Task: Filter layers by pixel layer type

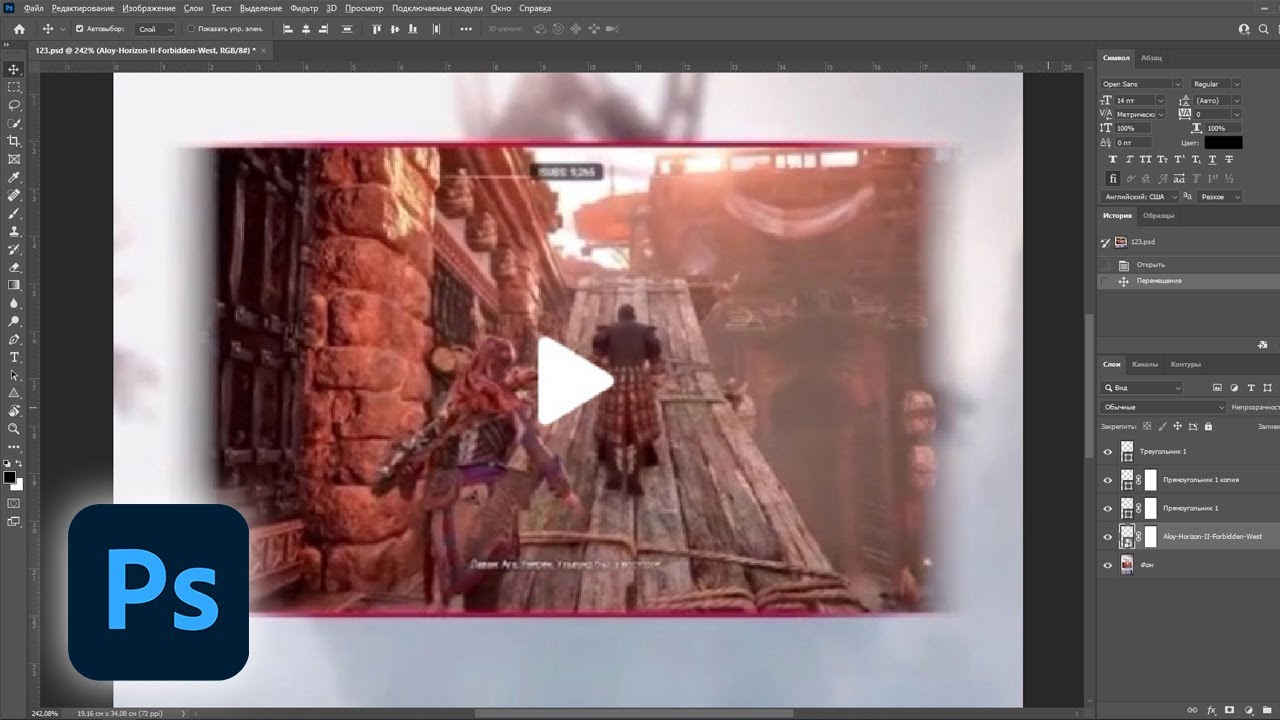Action: pos(1217,387)
